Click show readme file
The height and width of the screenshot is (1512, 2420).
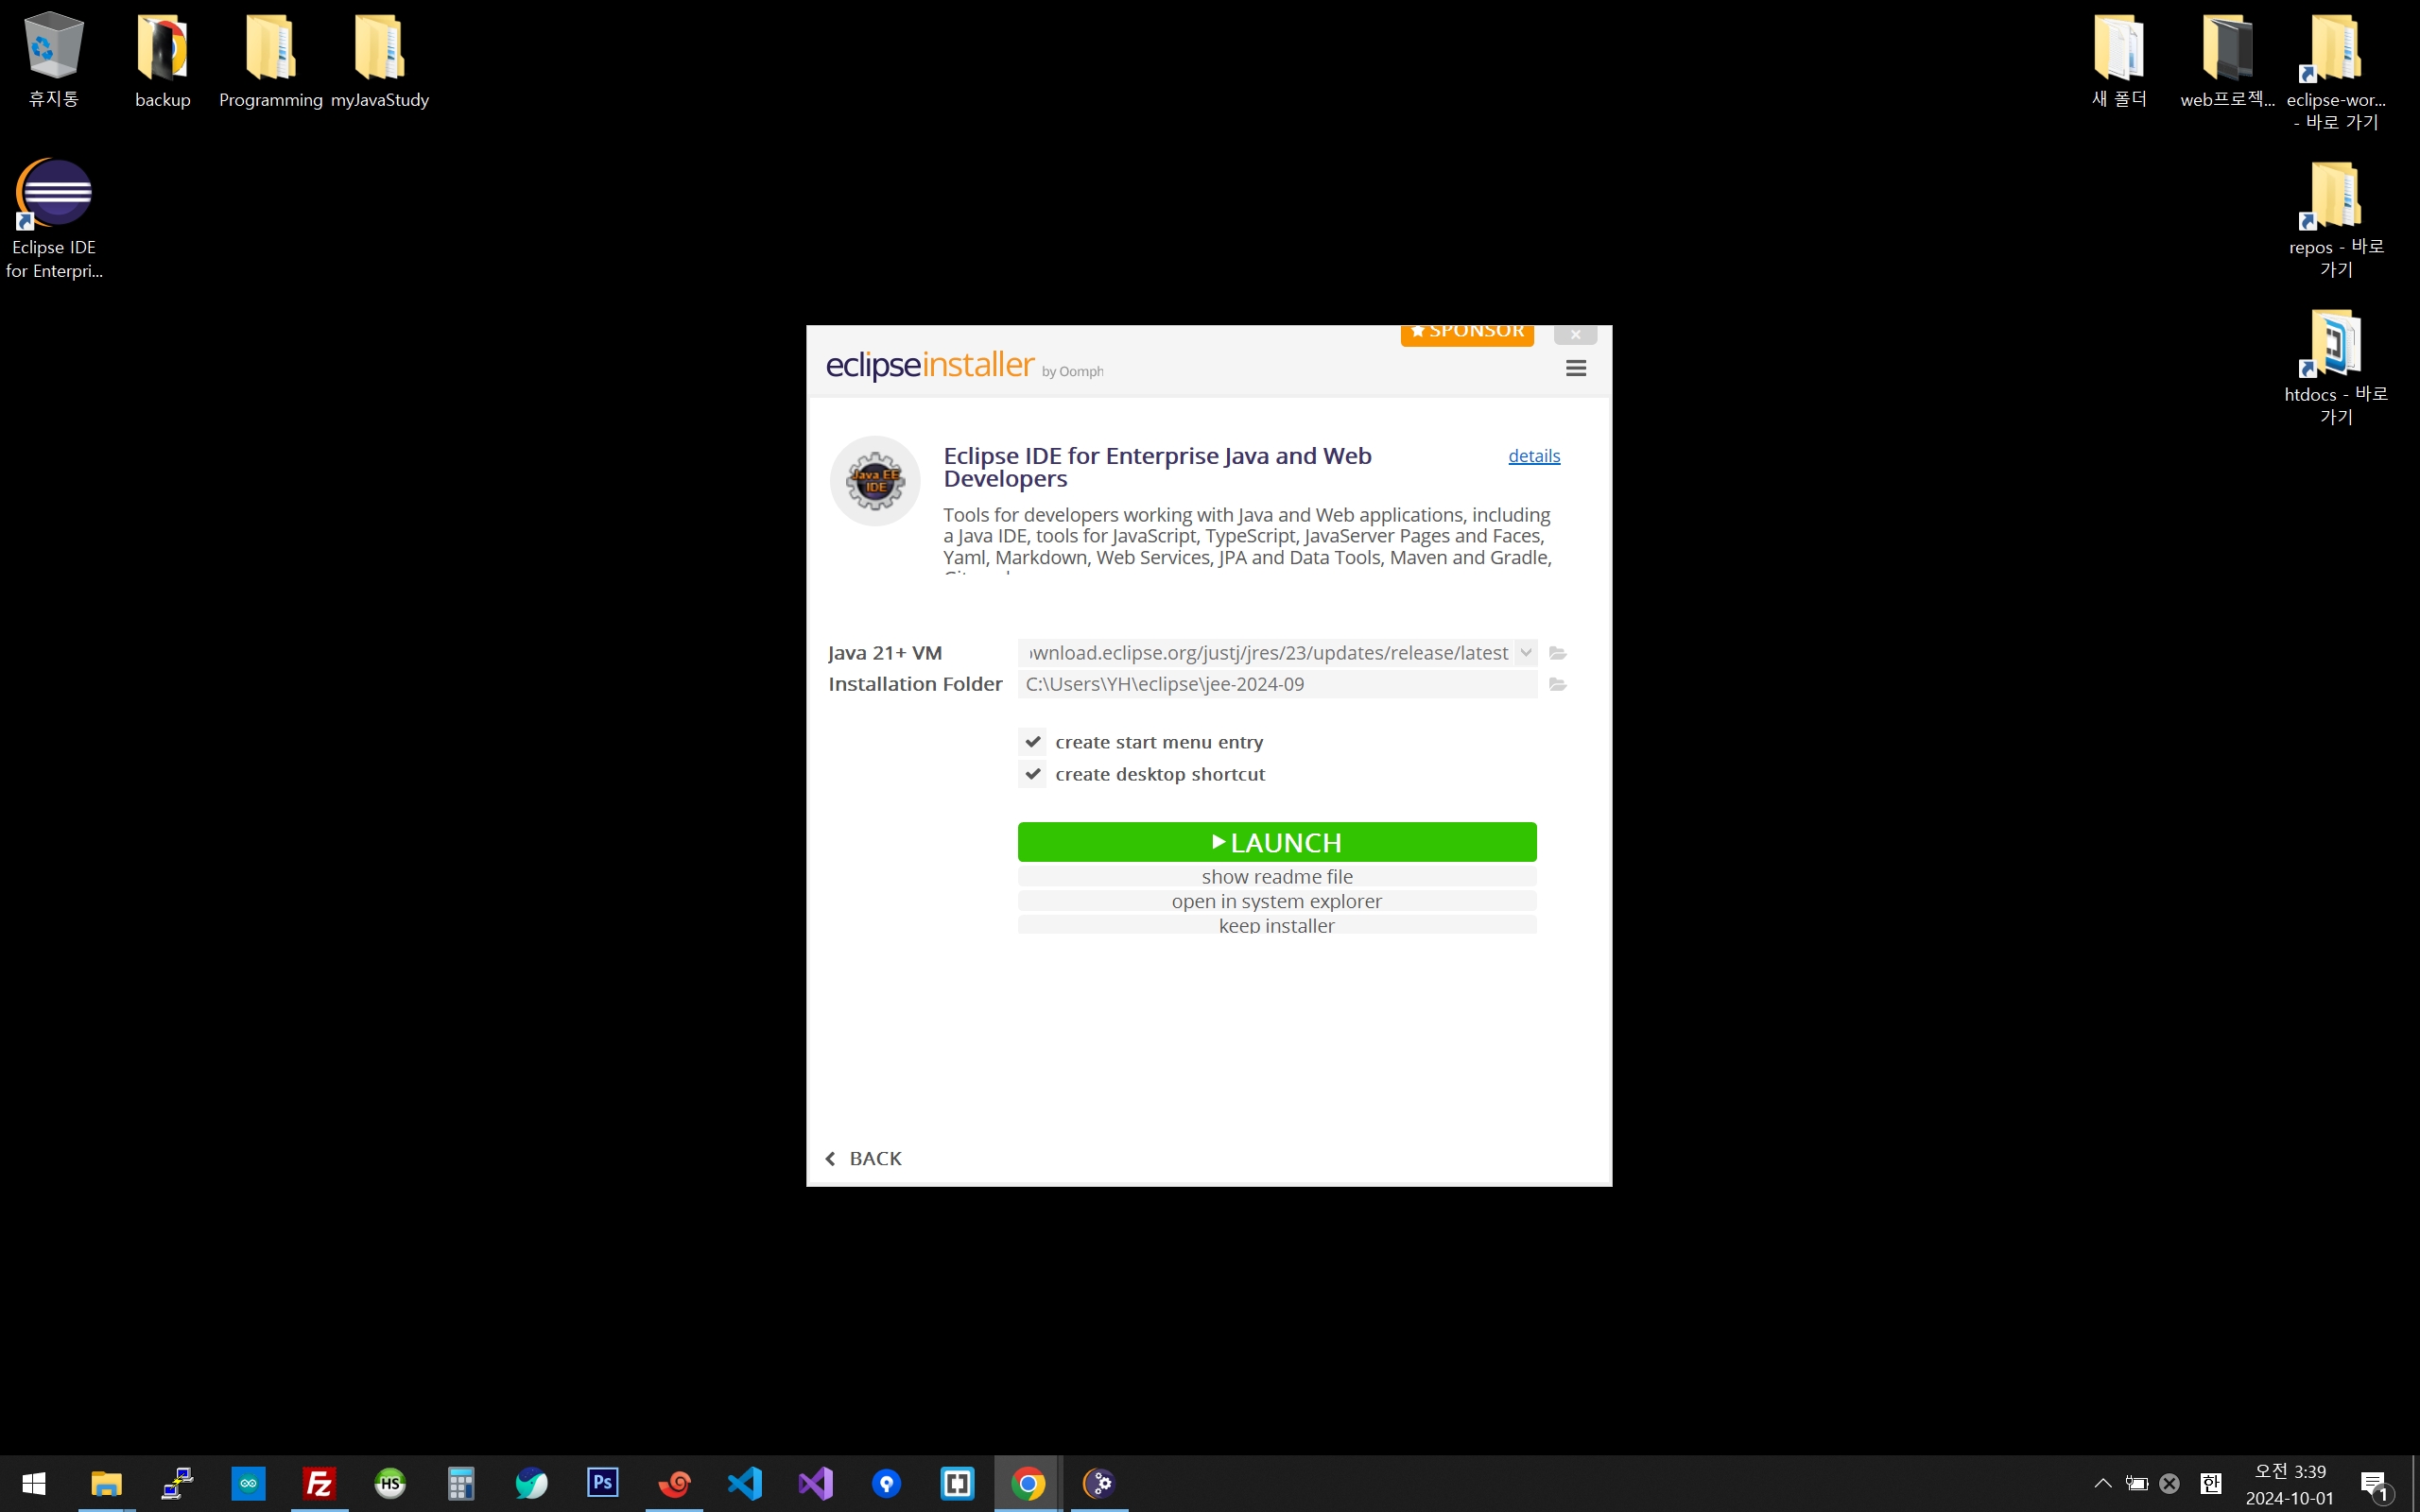coord(1276,877)
